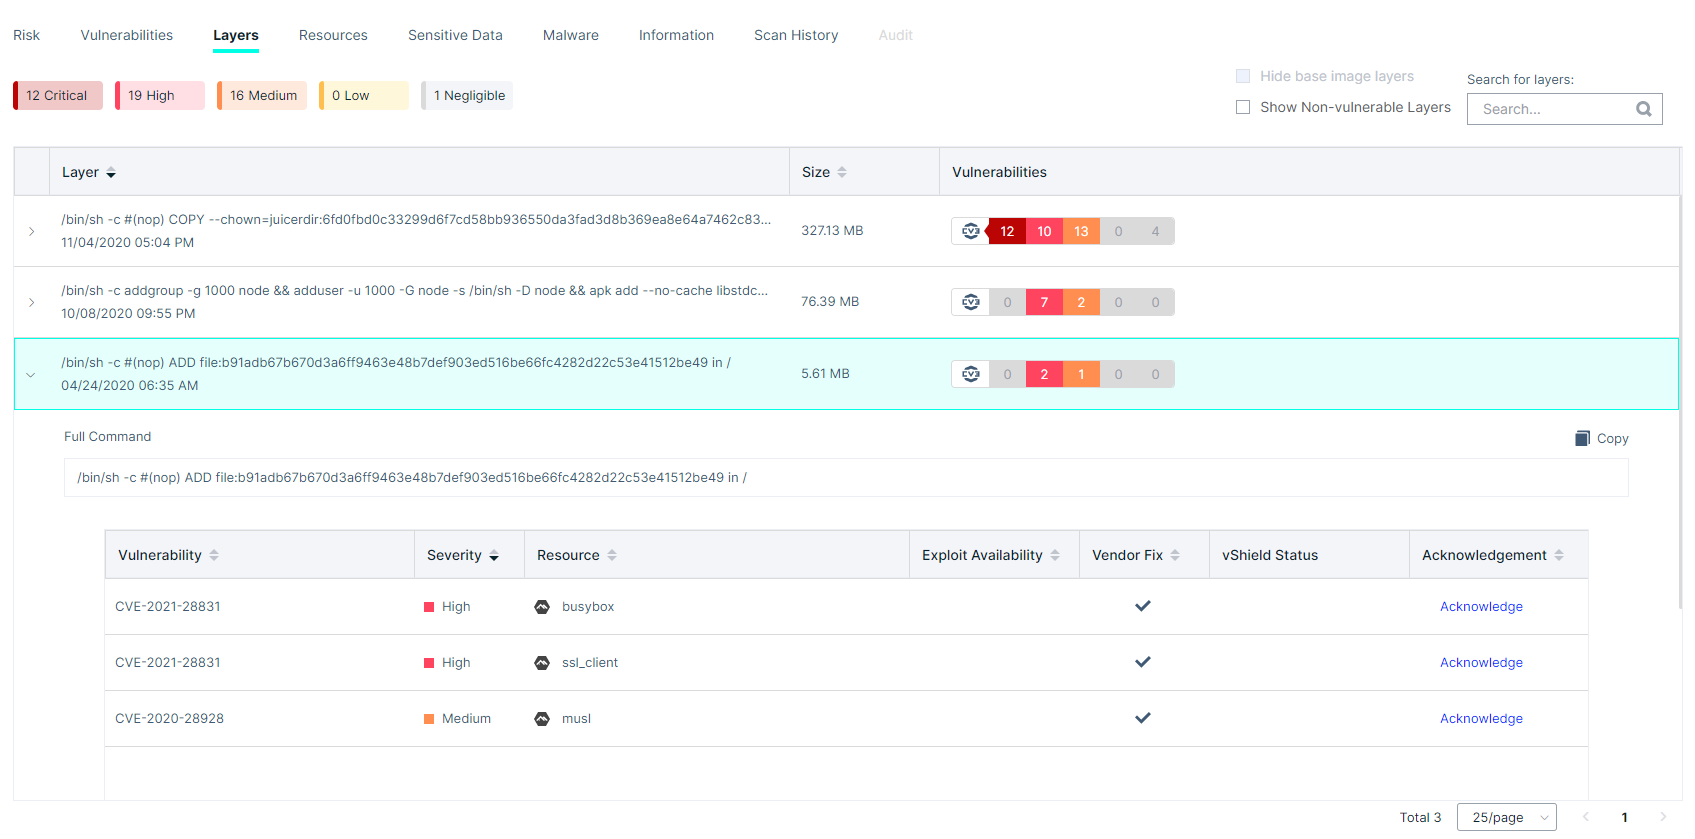Toggle the 16 Medium severity filter
Image resolution: width=1695 pixels, height=839 pixels.
click(x=262, y=96)
